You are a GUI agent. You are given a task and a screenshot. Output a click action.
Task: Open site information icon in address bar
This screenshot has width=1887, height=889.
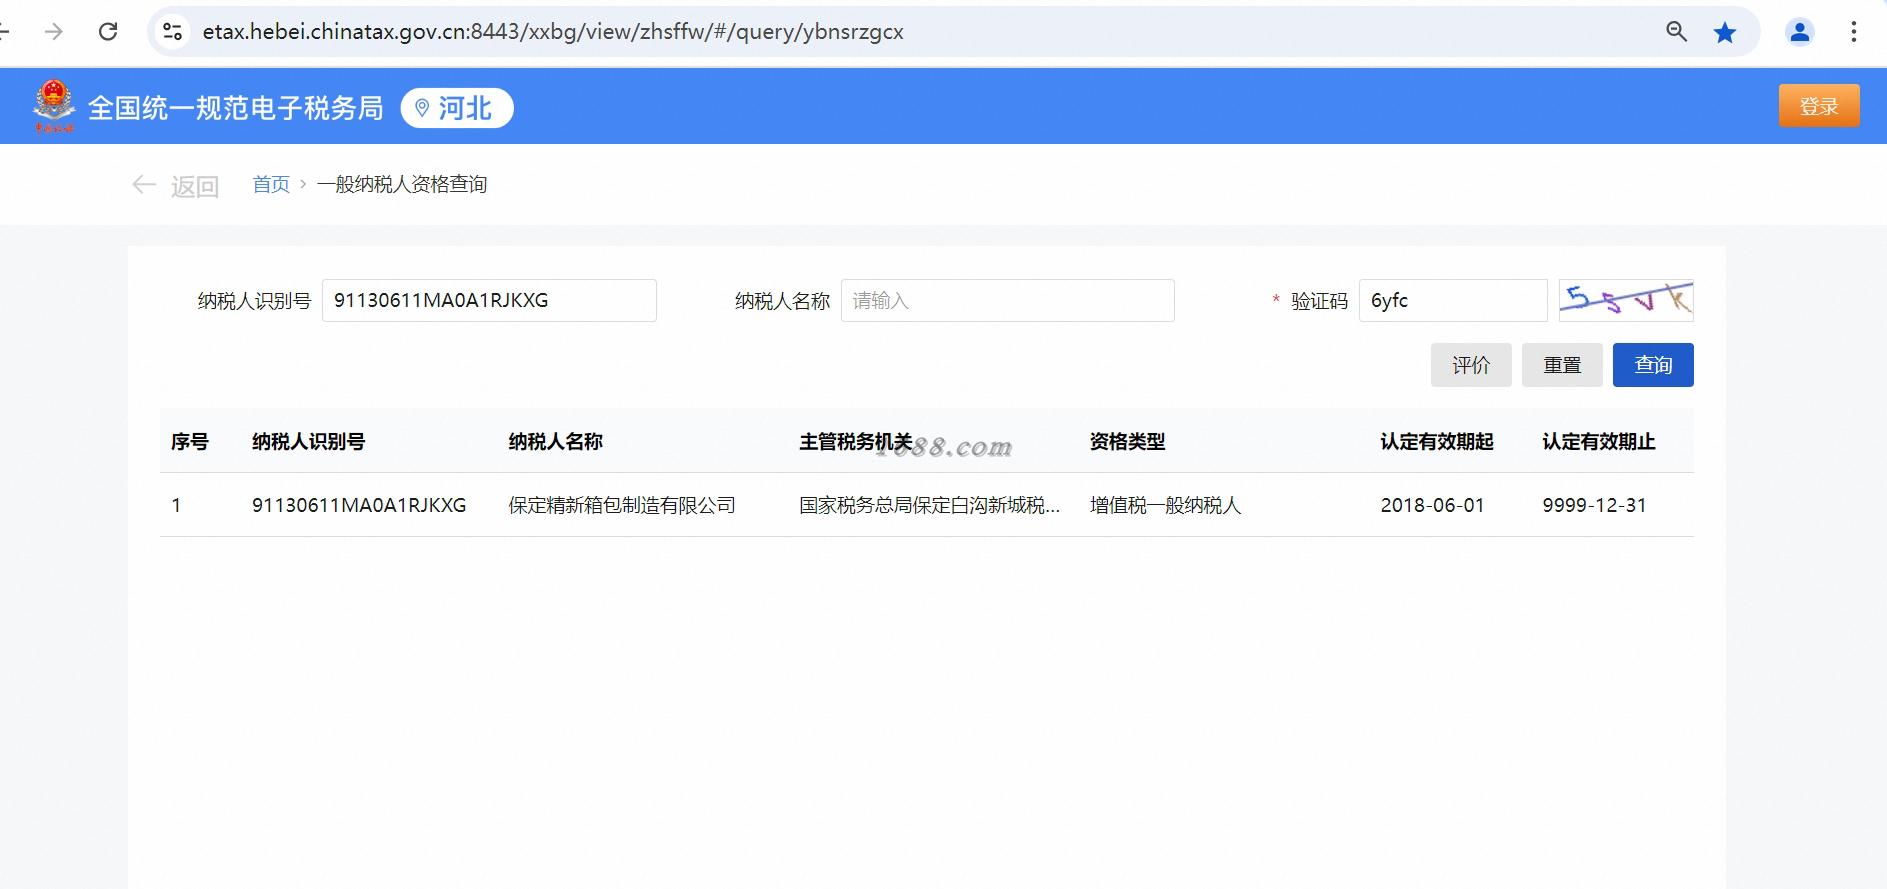(x=172, y=32)
